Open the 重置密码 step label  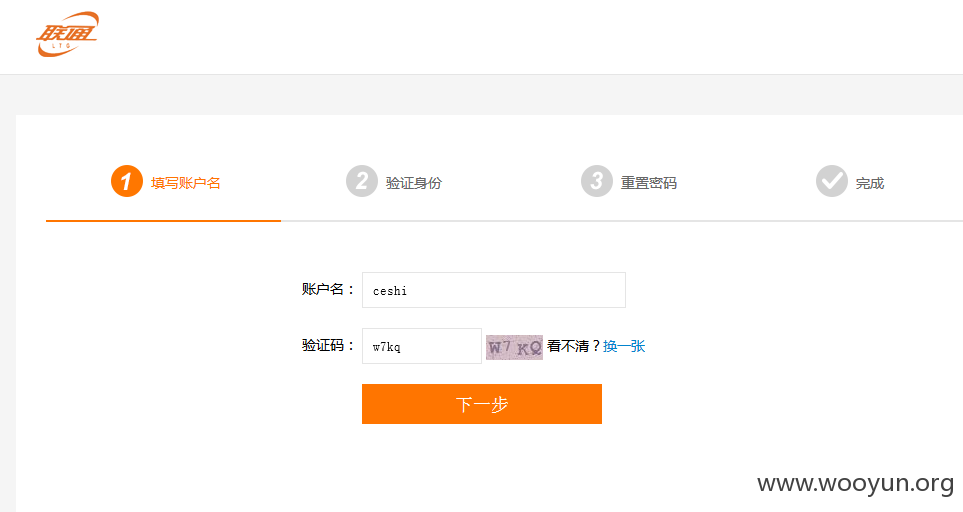[649, 183]
